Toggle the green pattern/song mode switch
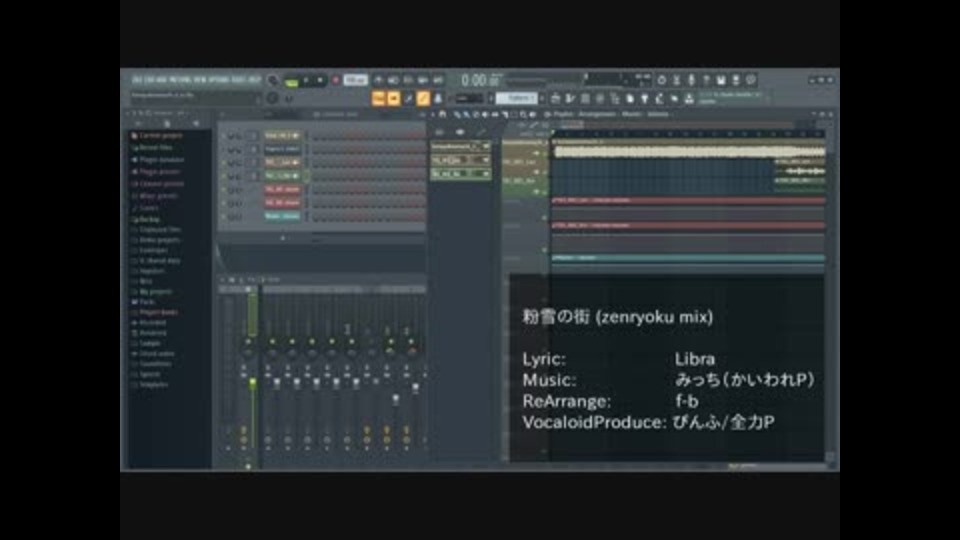Screen dimensions: 960x540 pos(292,81)
